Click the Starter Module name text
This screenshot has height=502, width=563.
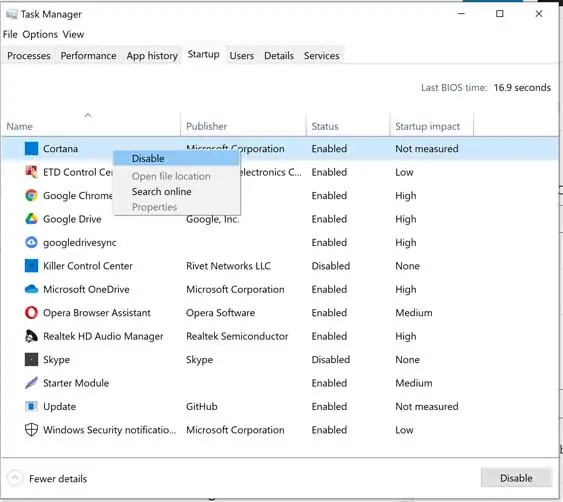(76, 383)
